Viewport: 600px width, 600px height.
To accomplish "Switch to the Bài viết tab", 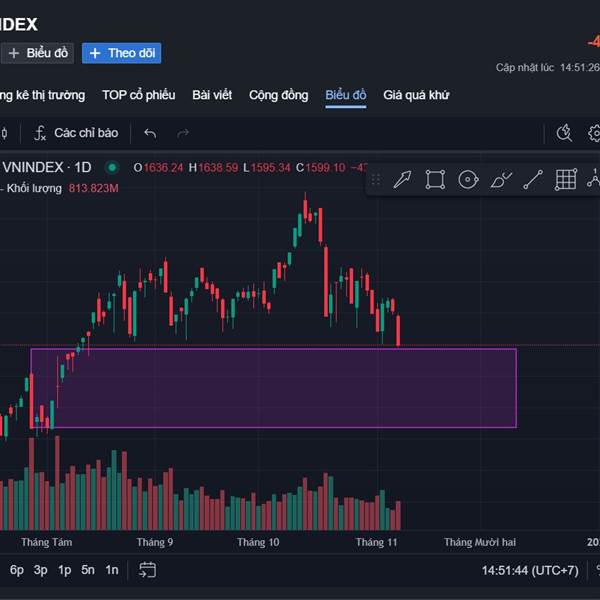I will 212,95.
